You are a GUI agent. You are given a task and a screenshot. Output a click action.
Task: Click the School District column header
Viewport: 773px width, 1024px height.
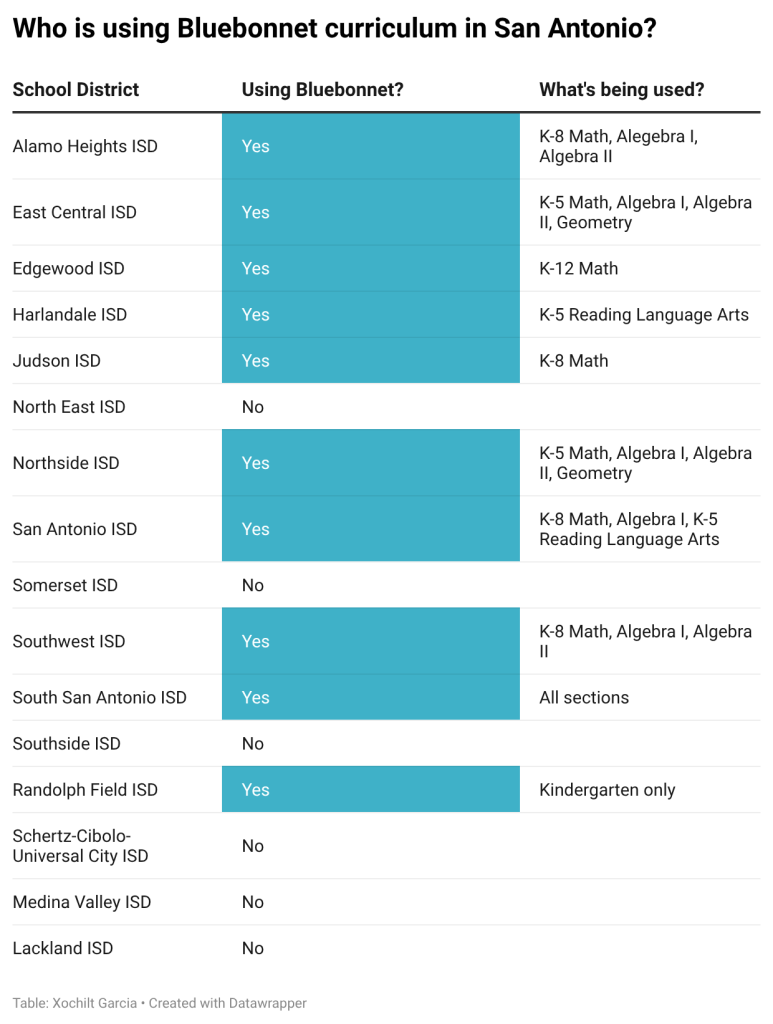pos(76,89)
